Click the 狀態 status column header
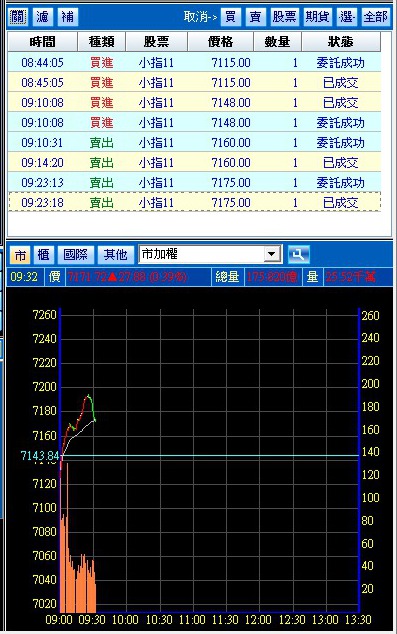 [341, 41]
